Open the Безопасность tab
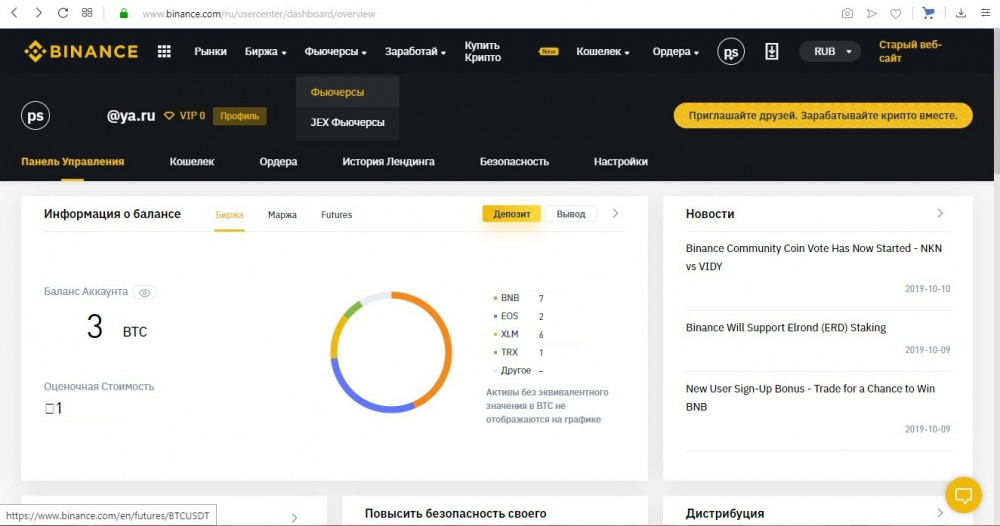This screenshot has height=526, width=1000. (514, 162)
